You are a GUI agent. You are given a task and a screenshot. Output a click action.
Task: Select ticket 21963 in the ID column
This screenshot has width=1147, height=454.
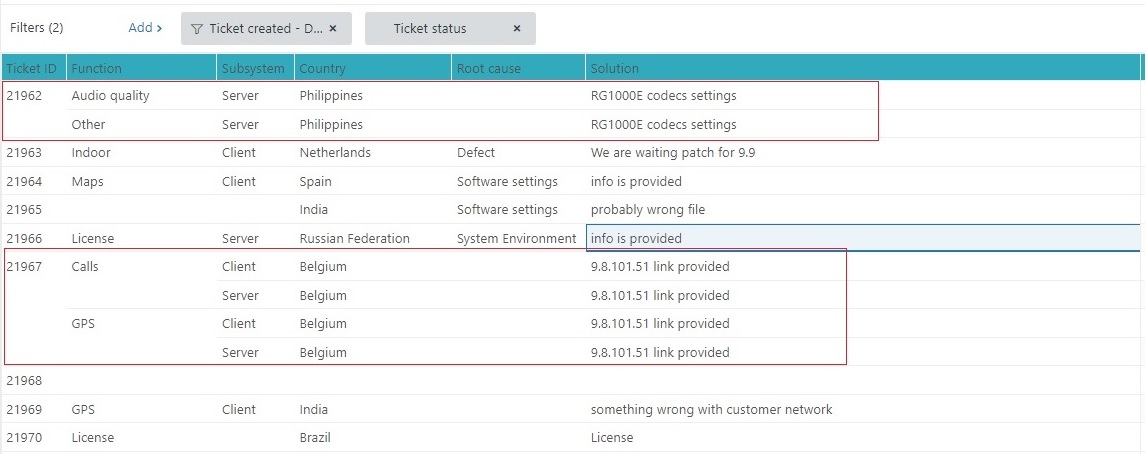pos(24,153)
